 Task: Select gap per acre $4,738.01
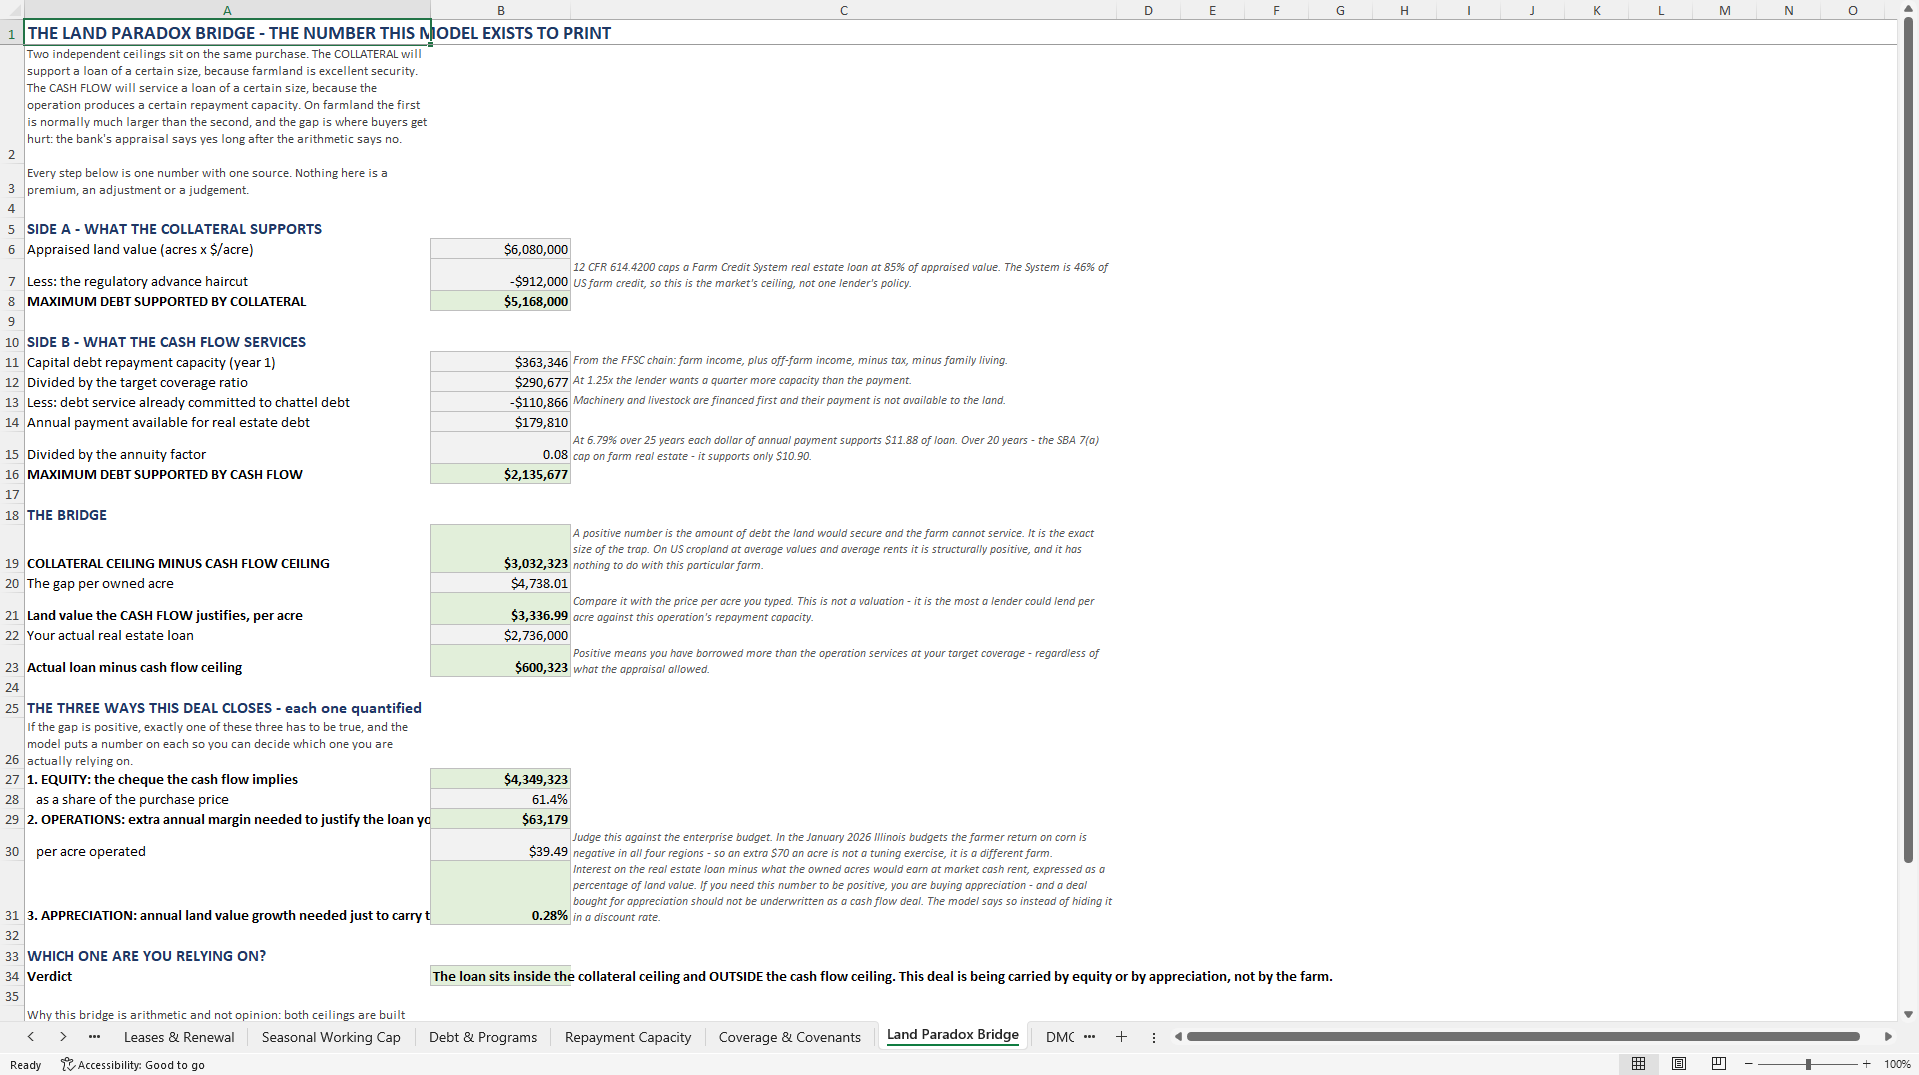(501, 583)
